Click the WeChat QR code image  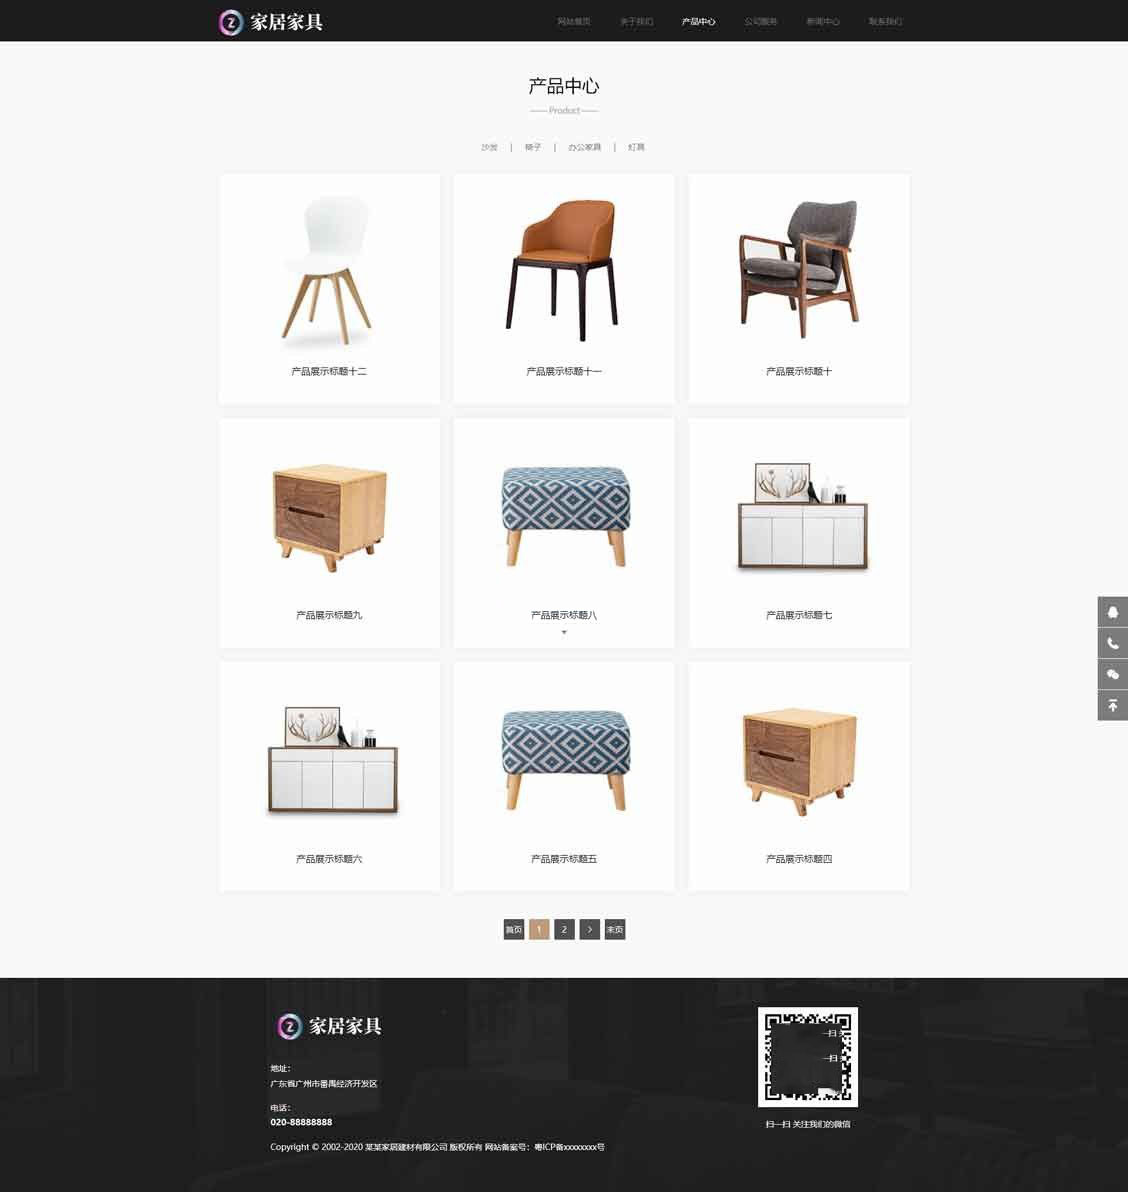tap(807, 1057)
